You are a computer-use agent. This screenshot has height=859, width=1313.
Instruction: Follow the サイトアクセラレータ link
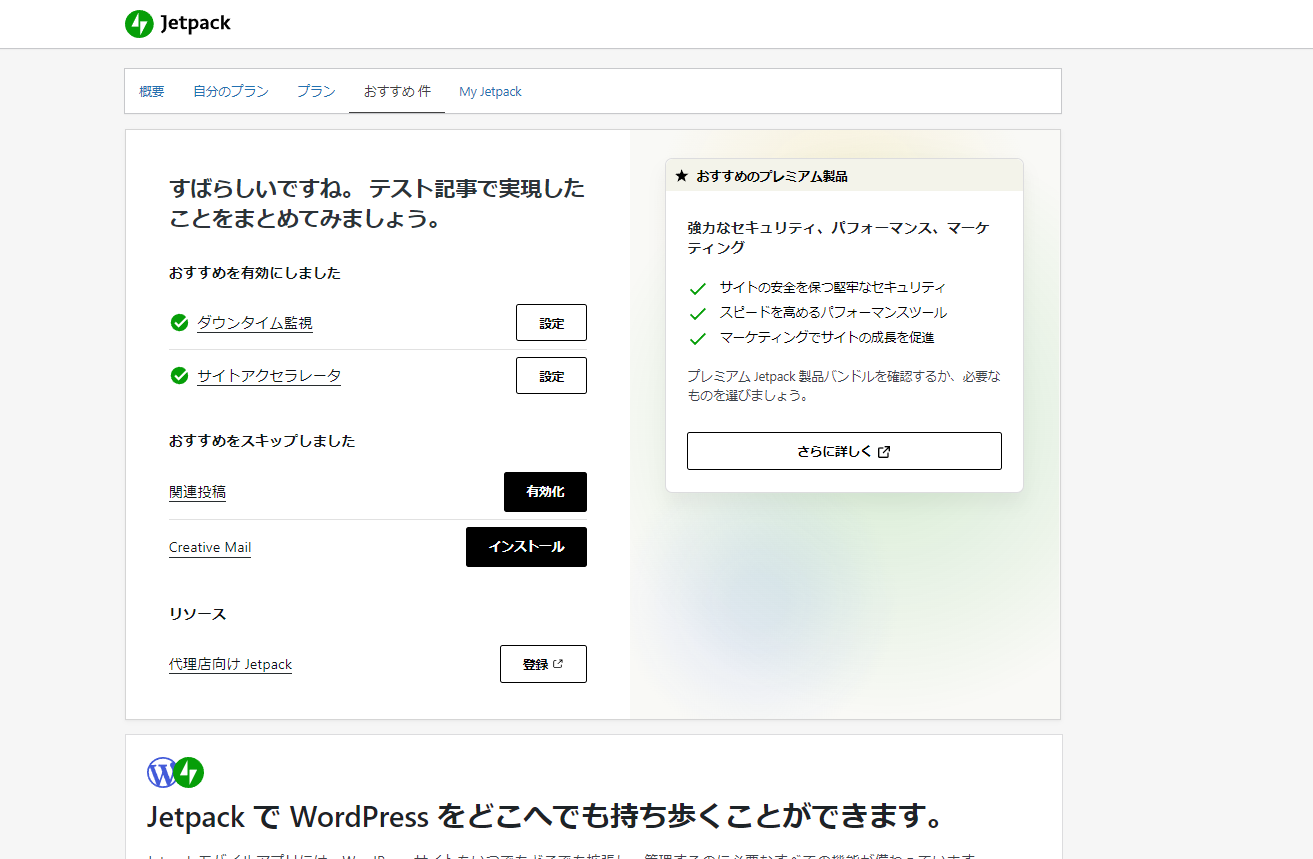269,376
